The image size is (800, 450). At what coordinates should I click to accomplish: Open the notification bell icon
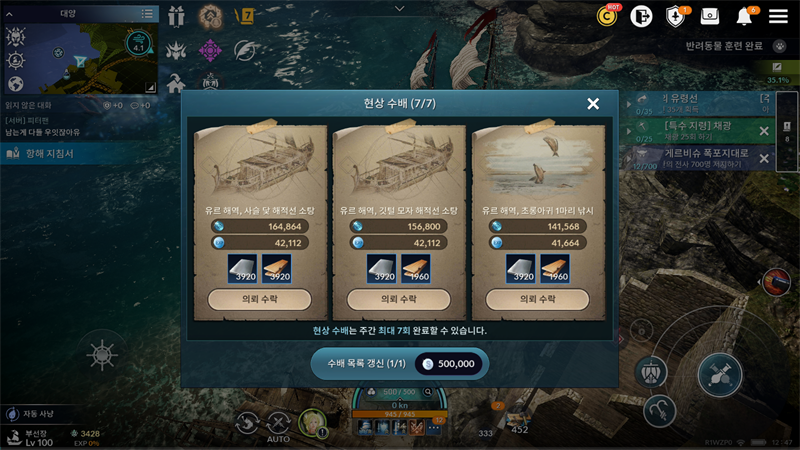pyautogui.click(x=744, y=16)
